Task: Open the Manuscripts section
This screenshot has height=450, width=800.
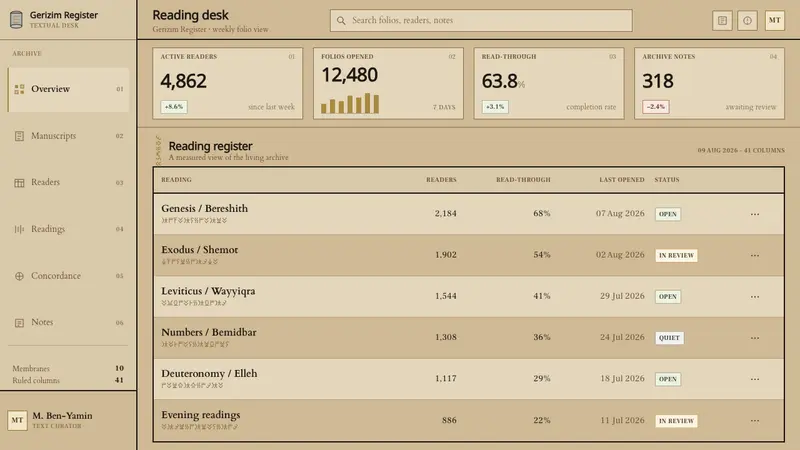Action: tap(68, 136)
